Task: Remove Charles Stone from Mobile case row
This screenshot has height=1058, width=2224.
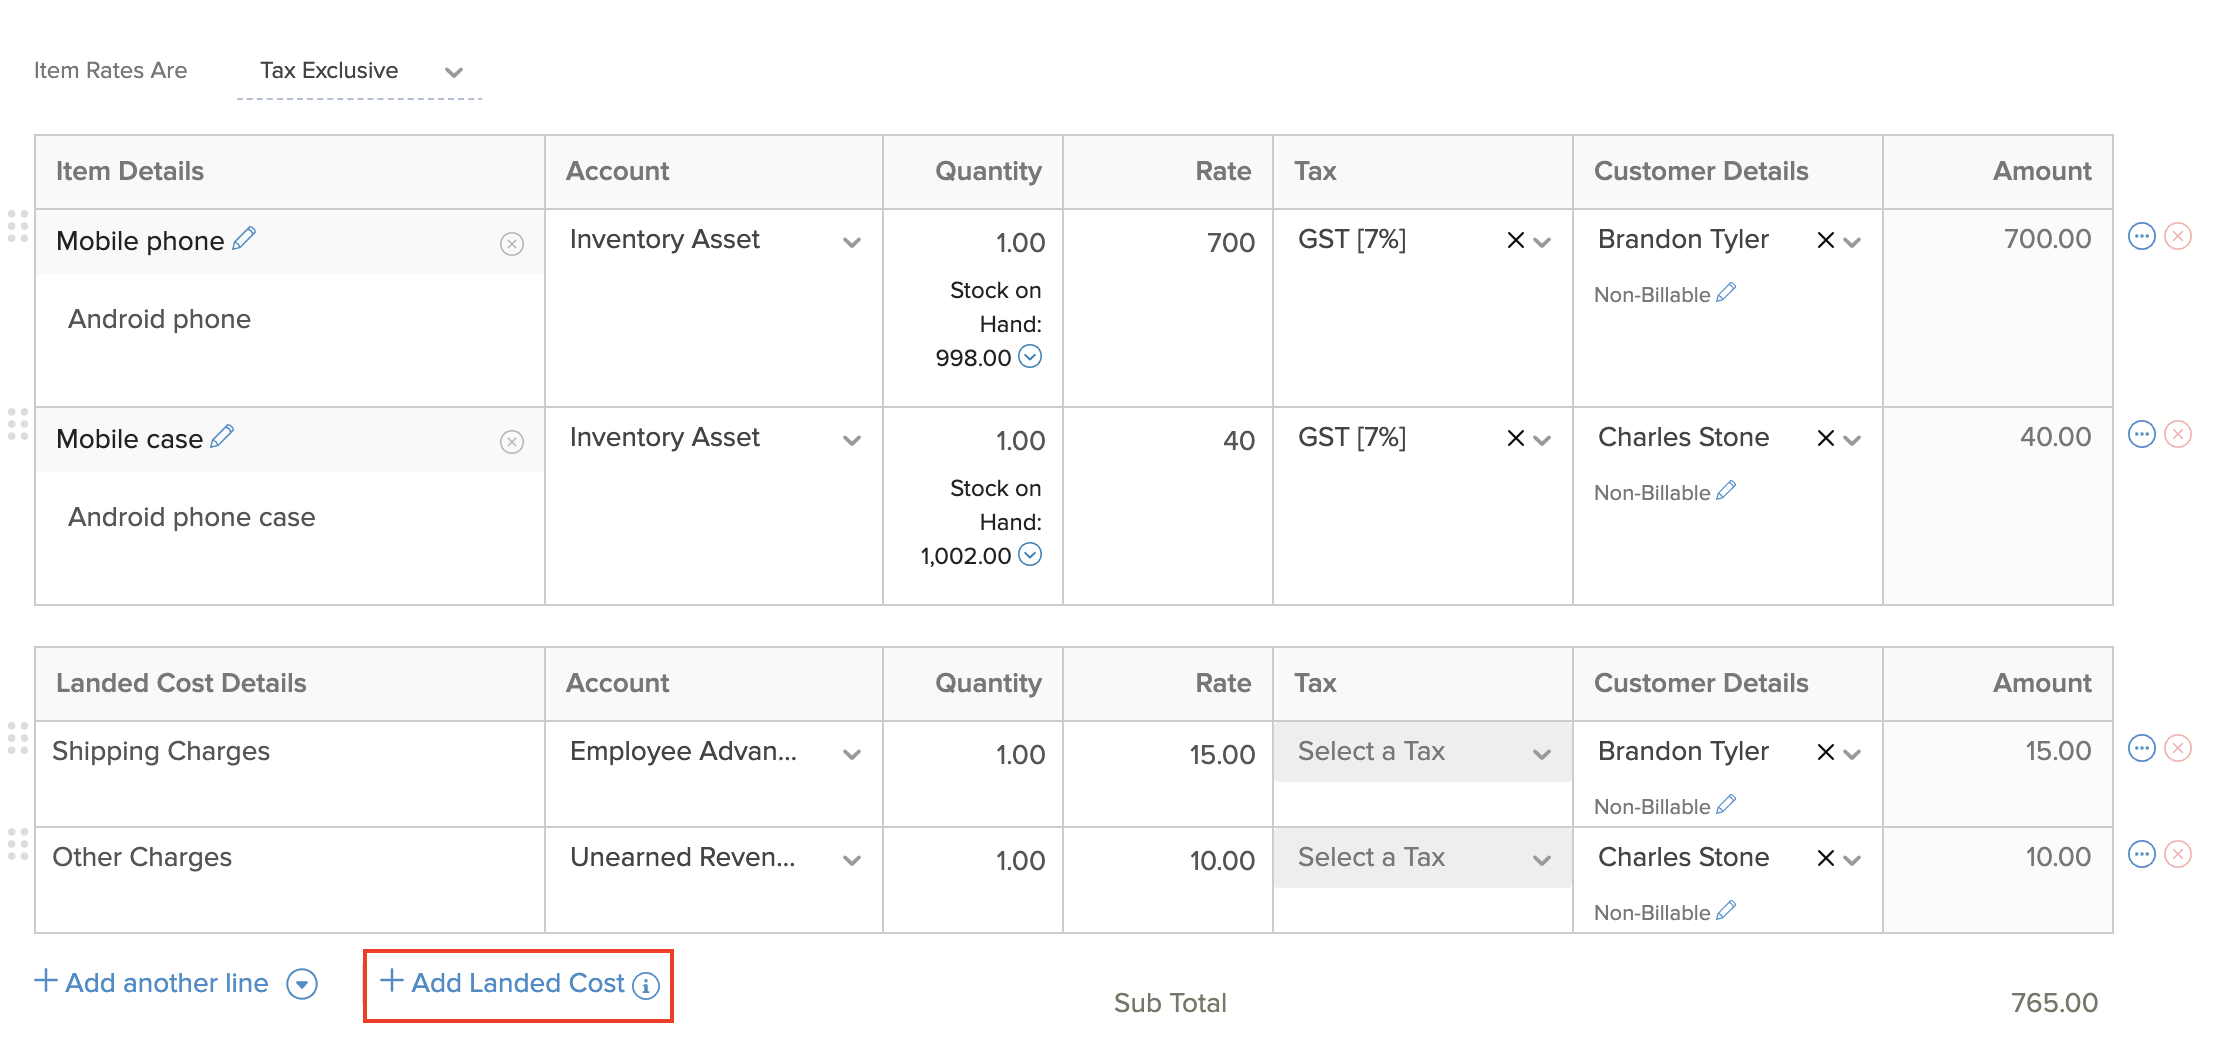Action: 1824,438
